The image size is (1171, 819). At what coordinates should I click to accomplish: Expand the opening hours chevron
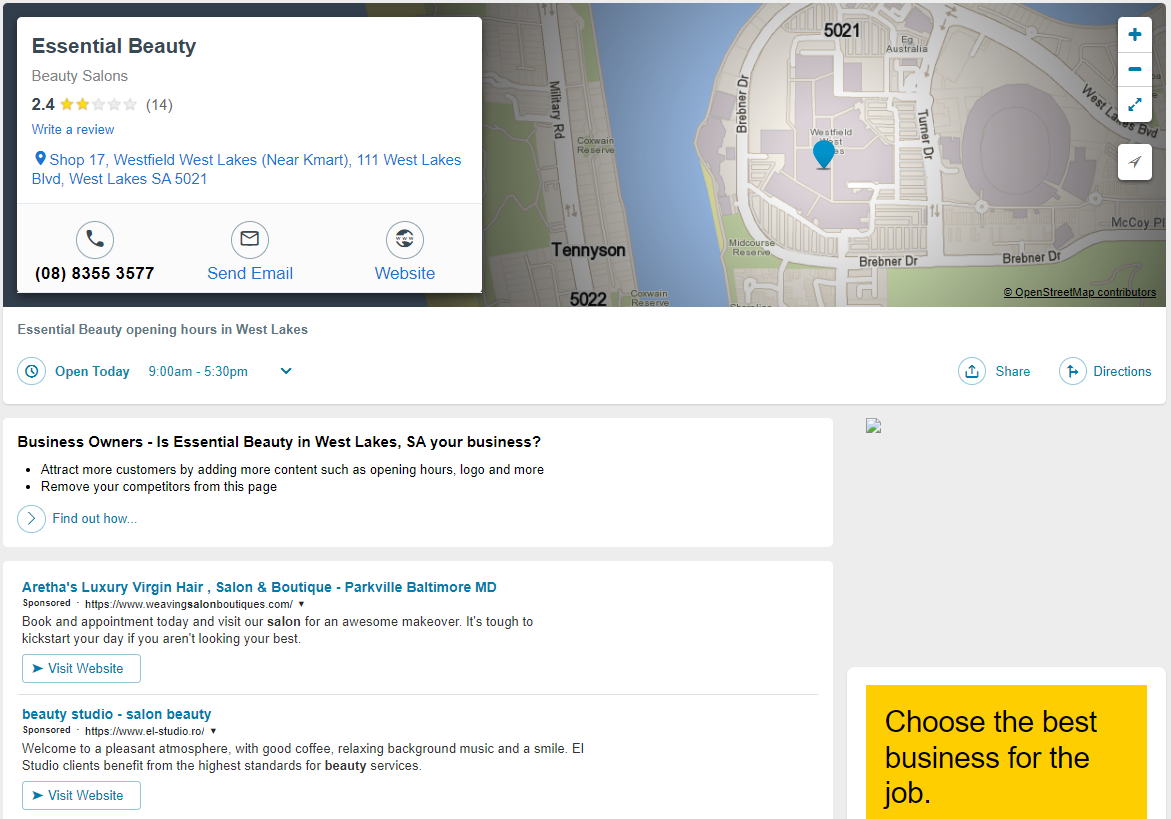[286, 371]
